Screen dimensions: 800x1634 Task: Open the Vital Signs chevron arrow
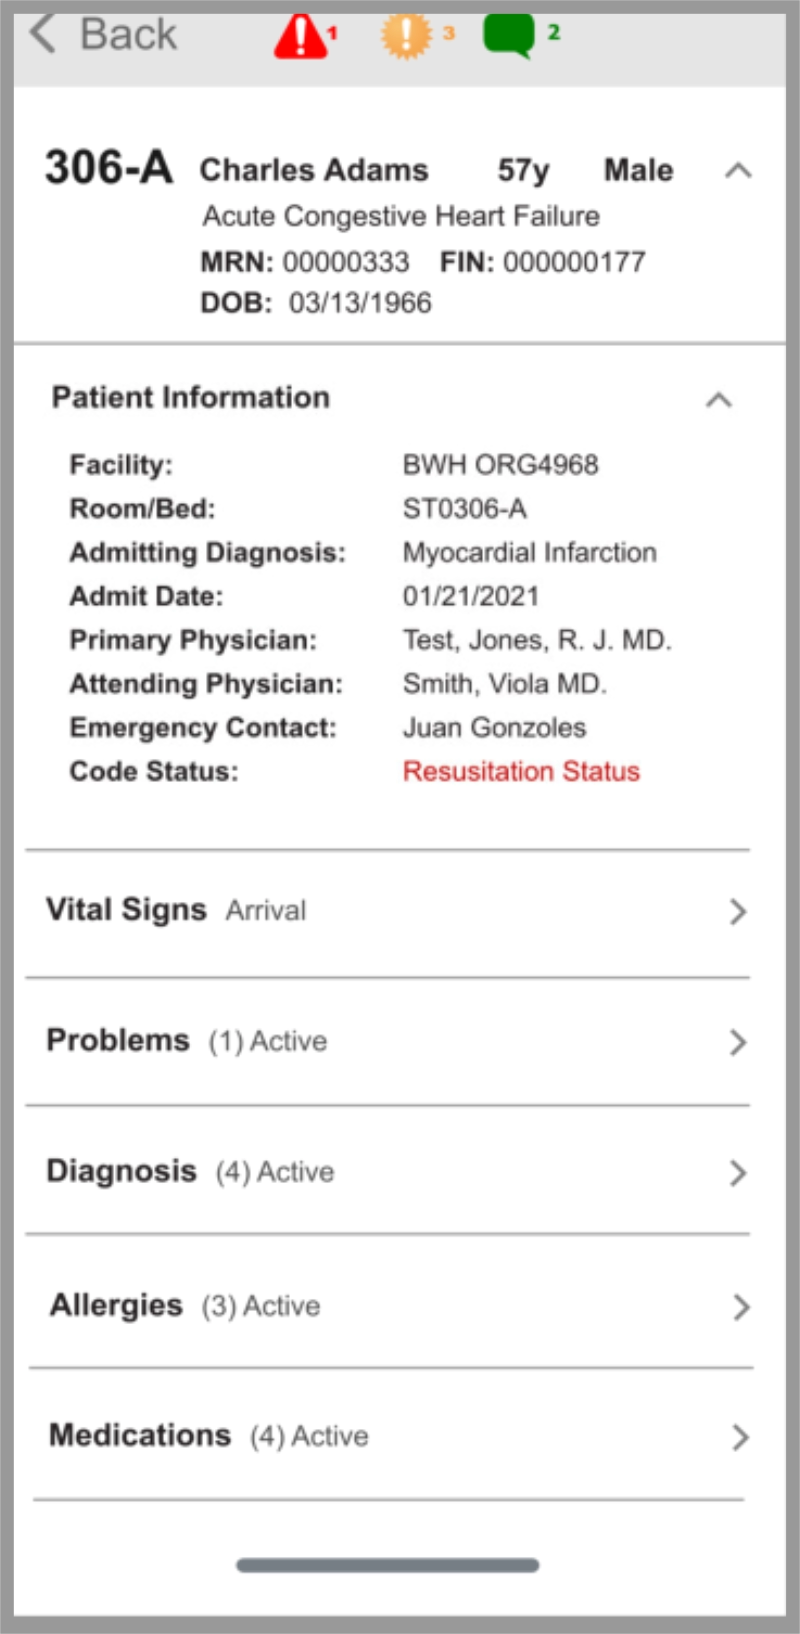738,911
